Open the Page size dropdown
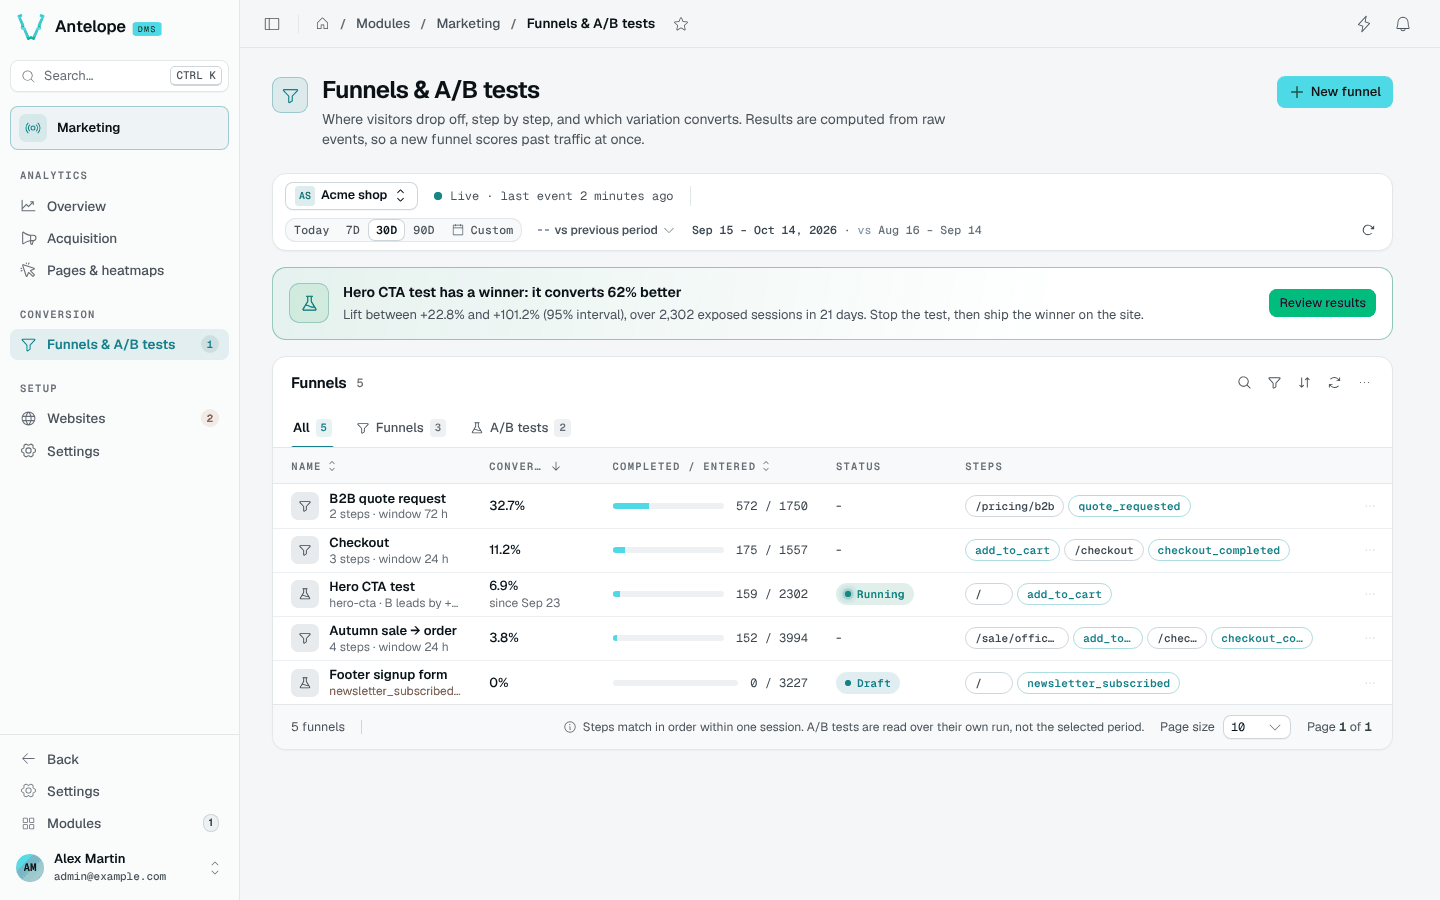 pos(1257,727)
